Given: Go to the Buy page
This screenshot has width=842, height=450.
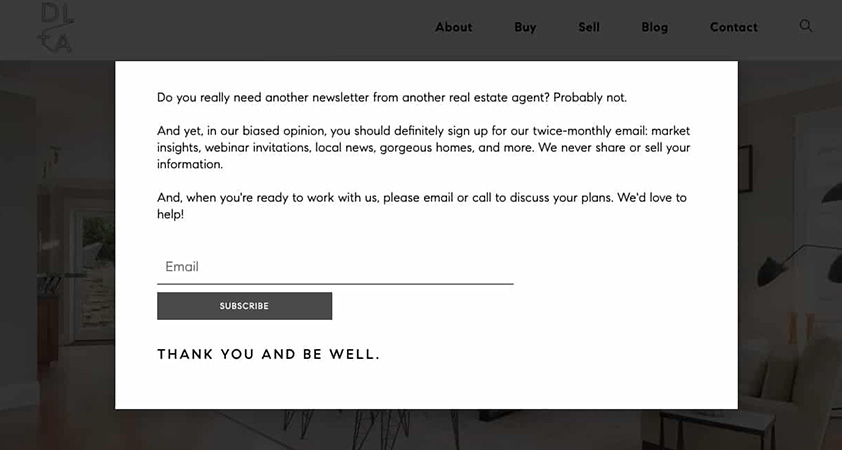Looking at the screenshot, I should point(525,27).
